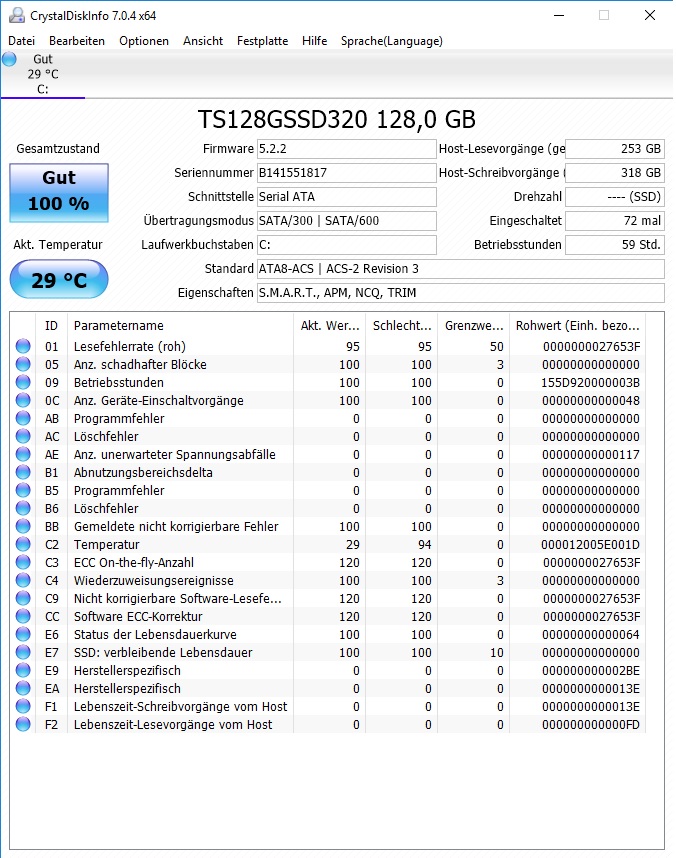Click status icon of row AE Spannungsabfälle
The image size is (676, 858).
pos(23,455)
